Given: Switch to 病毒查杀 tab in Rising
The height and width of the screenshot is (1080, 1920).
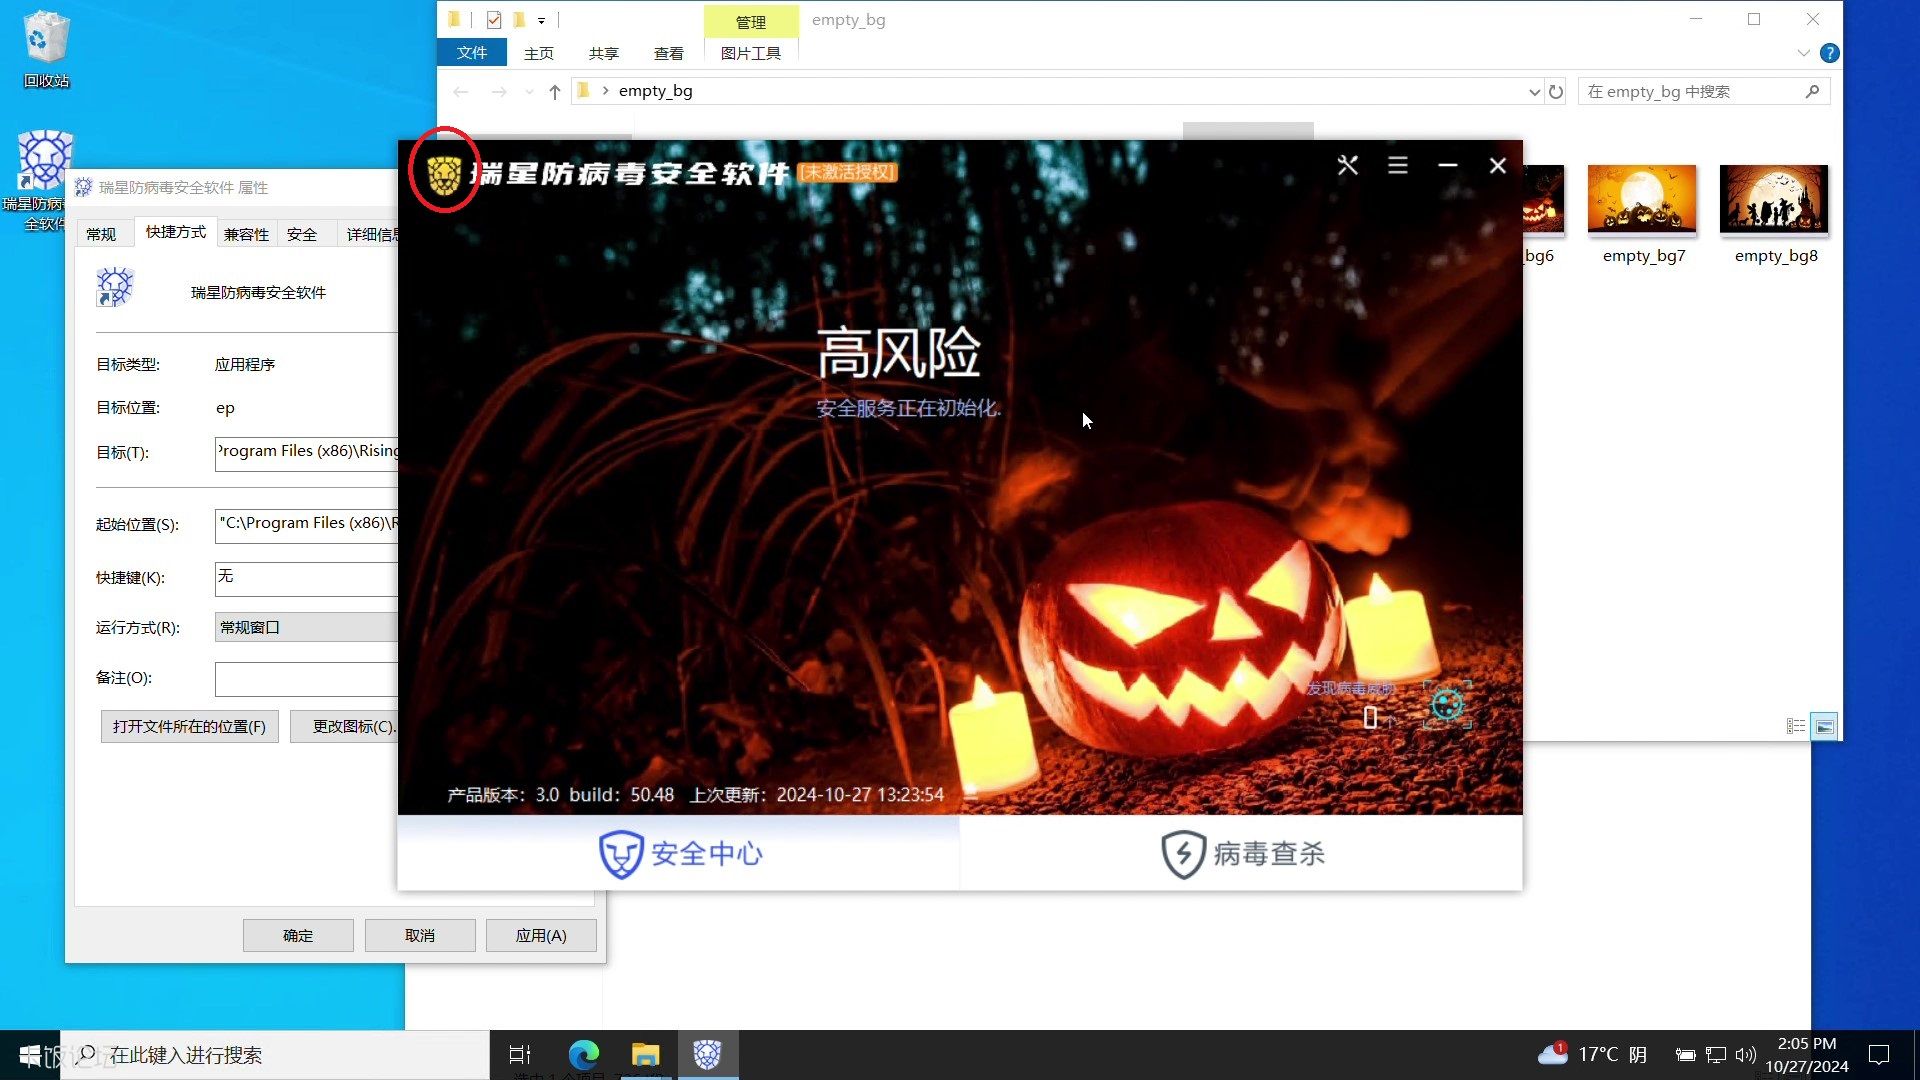Looking at the screenshot, I should (1242, 853).
